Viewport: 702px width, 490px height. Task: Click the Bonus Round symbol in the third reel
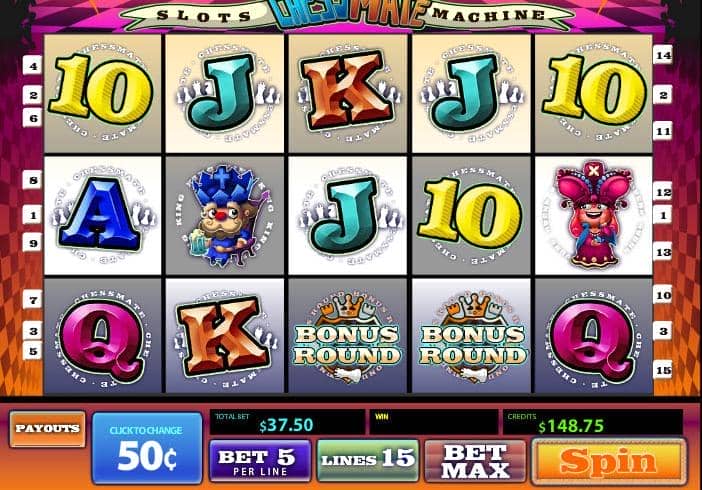click(347, 336)
